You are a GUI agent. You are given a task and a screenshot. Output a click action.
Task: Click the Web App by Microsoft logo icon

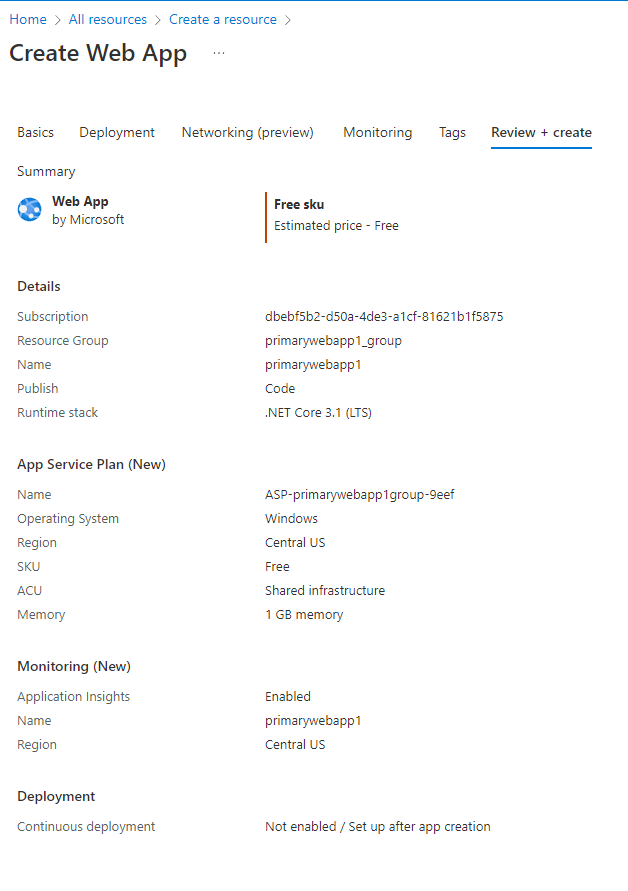tap(29, 209)
